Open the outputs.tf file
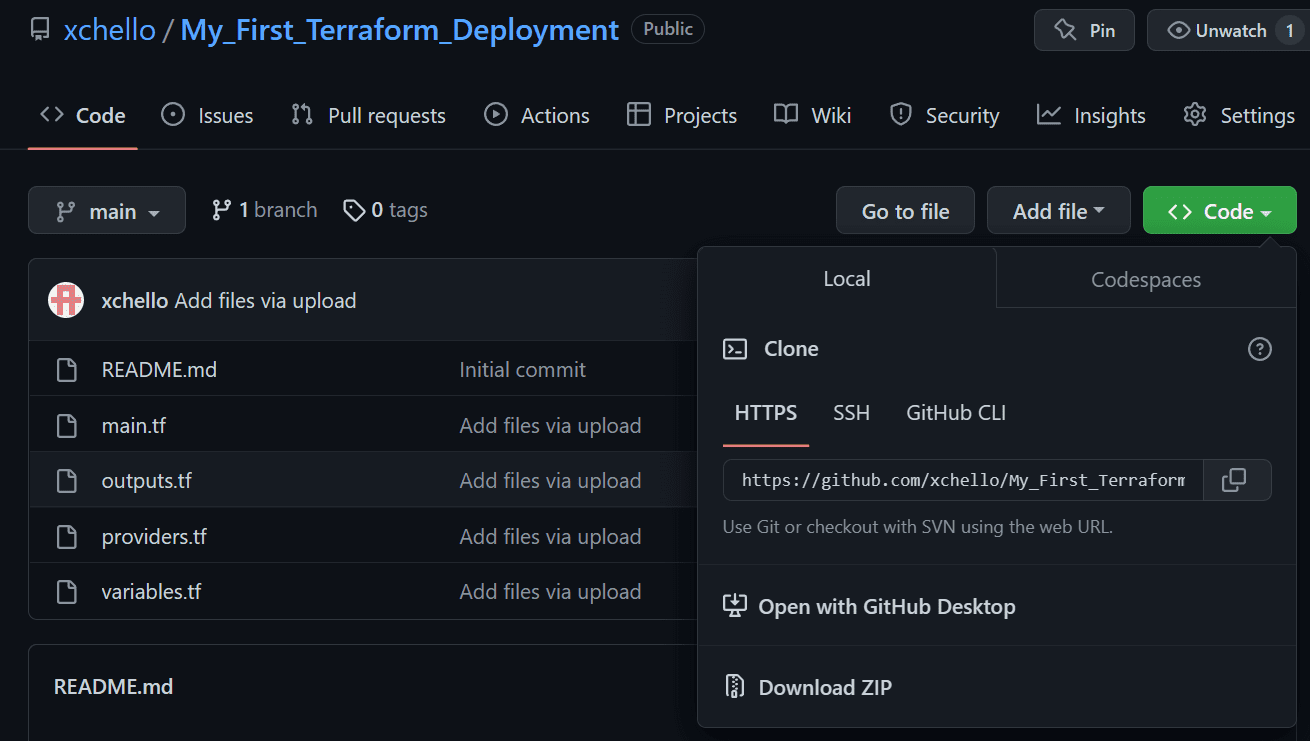This screenshot has height=741, width=1310. coord(146,480)
